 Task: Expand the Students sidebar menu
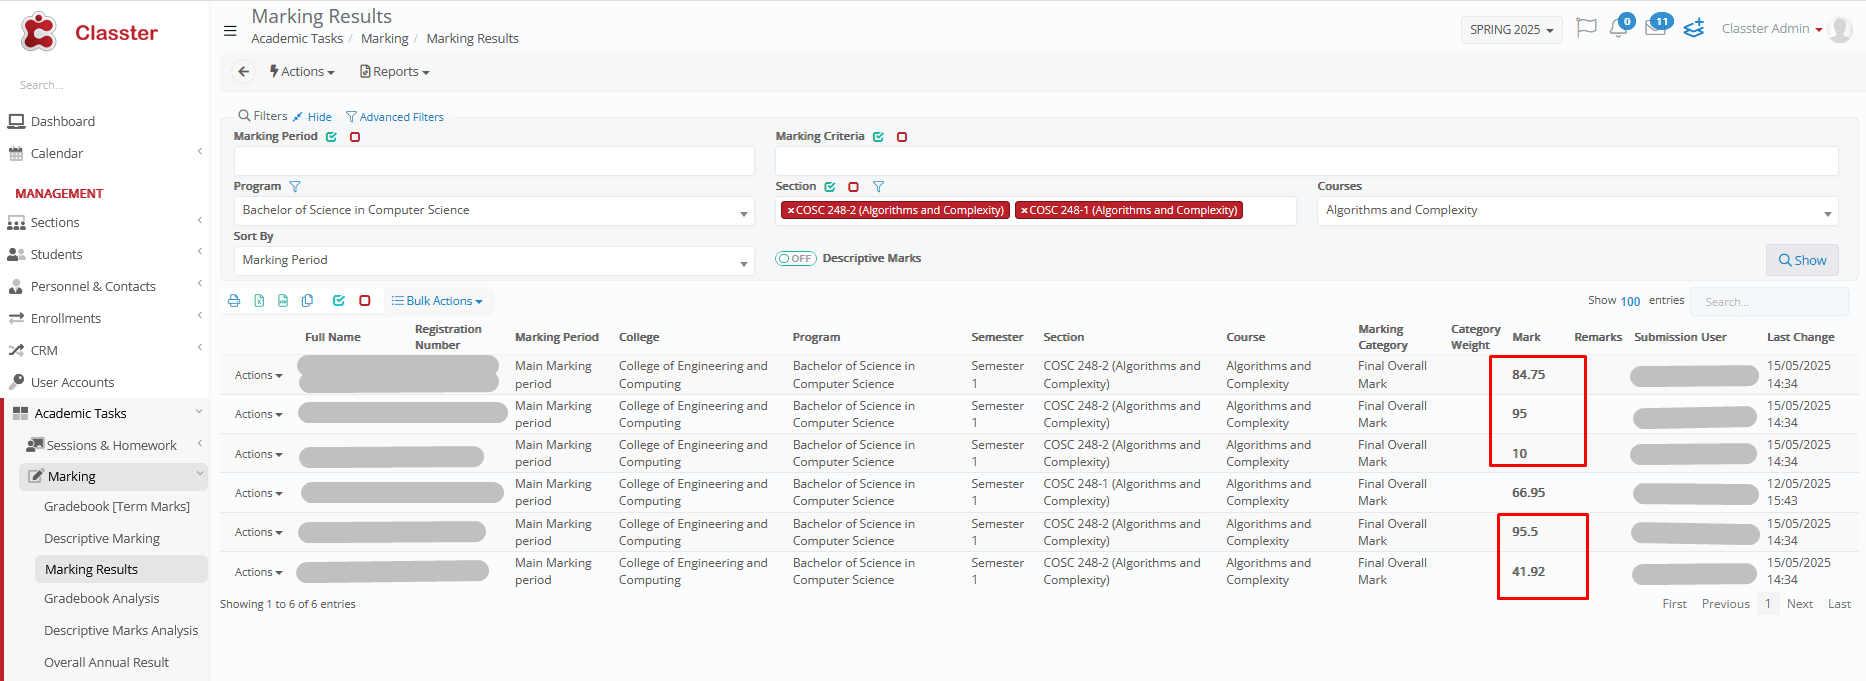pyautogui.click(x=104, y=255)
